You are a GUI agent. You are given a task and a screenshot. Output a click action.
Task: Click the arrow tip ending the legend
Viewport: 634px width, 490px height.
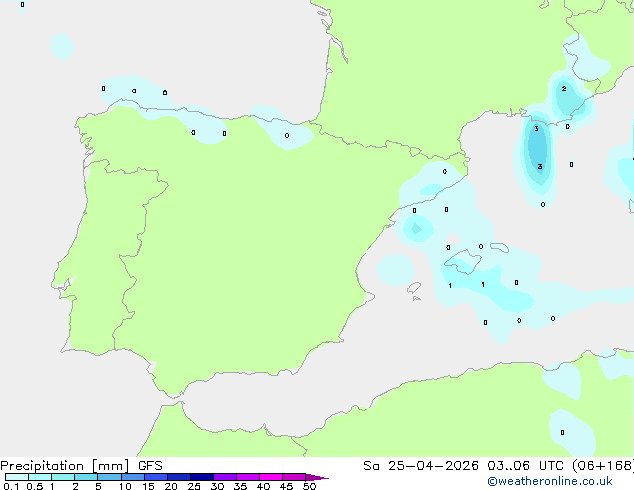324,478
